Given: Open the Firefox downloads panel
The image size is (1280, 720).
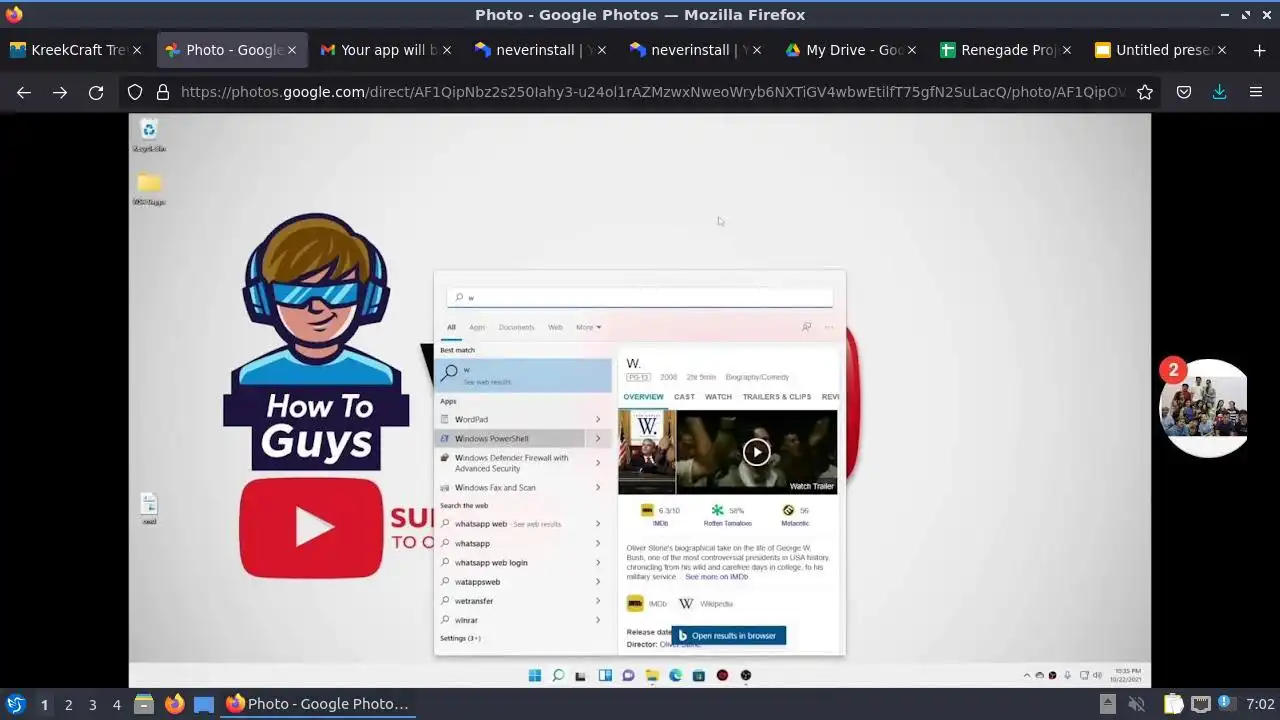Looking at the screenshot, I should [1219, 92].
